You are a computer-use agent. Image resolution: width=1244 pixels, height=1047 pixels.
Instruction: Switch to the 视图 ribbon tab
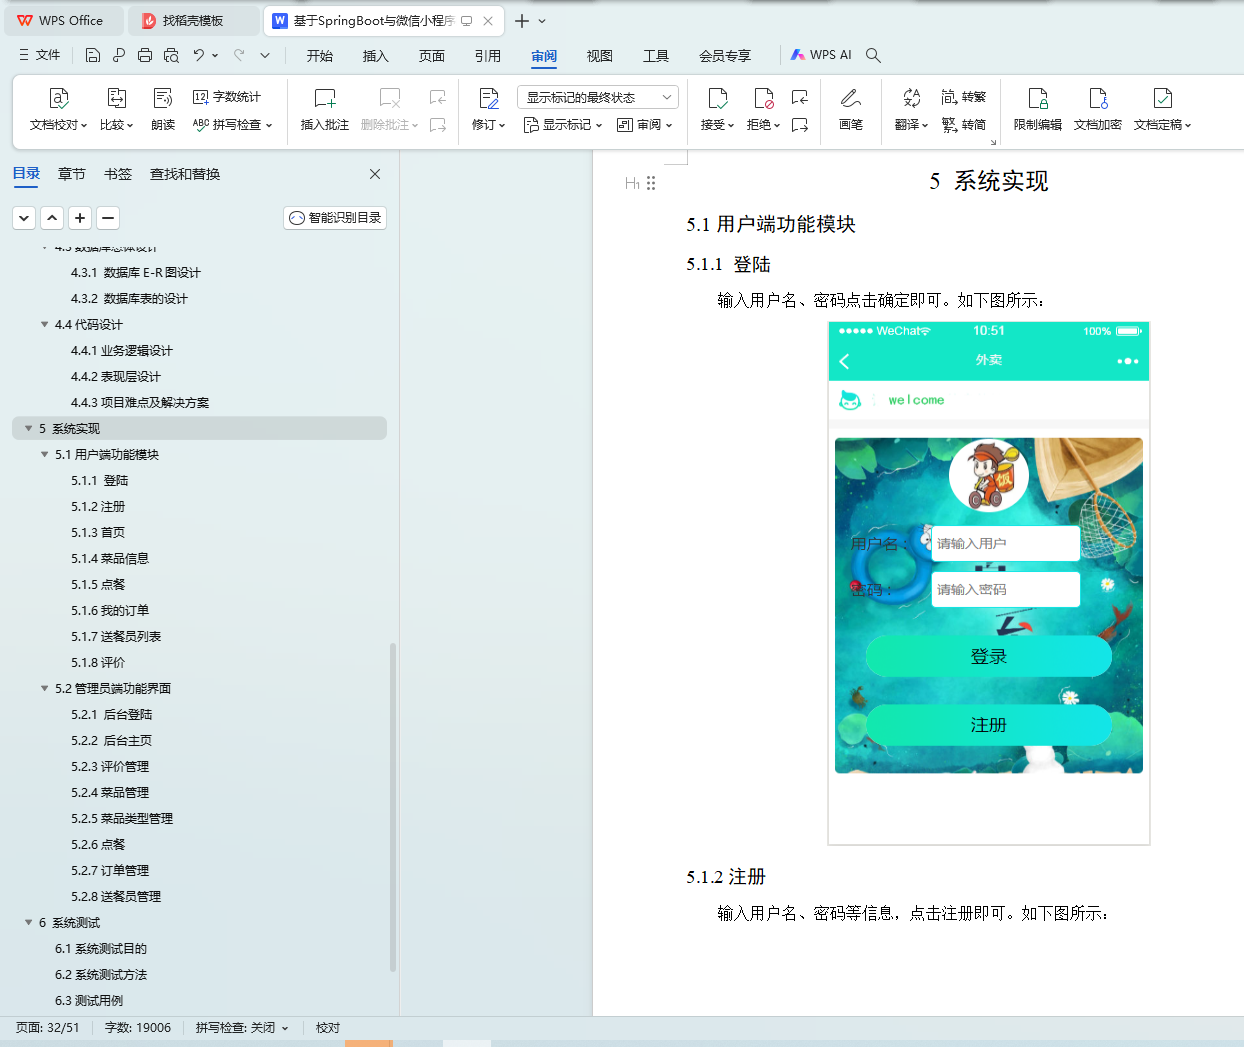tap(600, 56)
